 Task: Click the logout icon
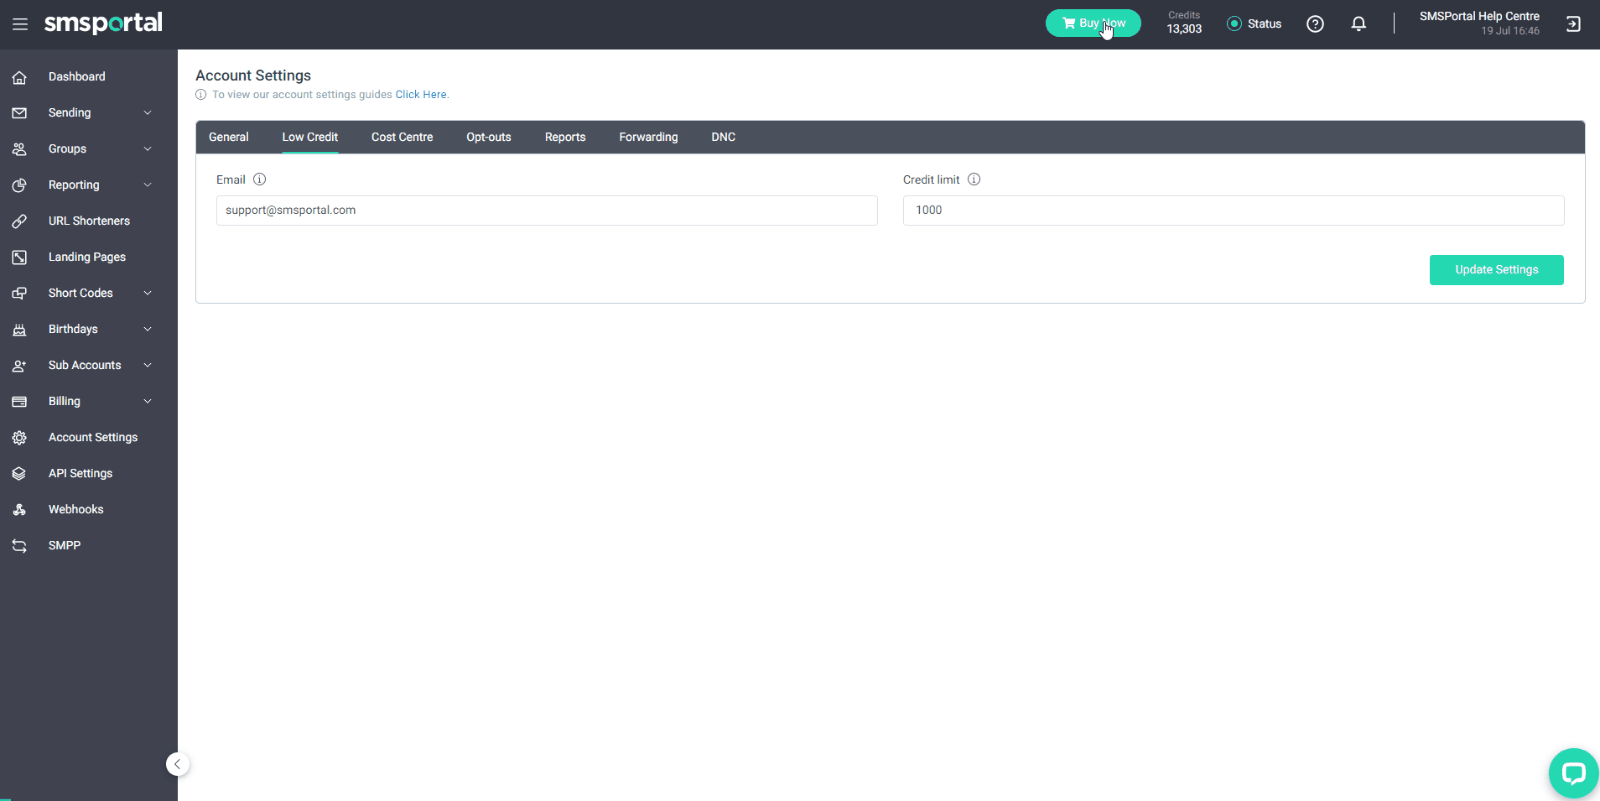[1573, 24]
